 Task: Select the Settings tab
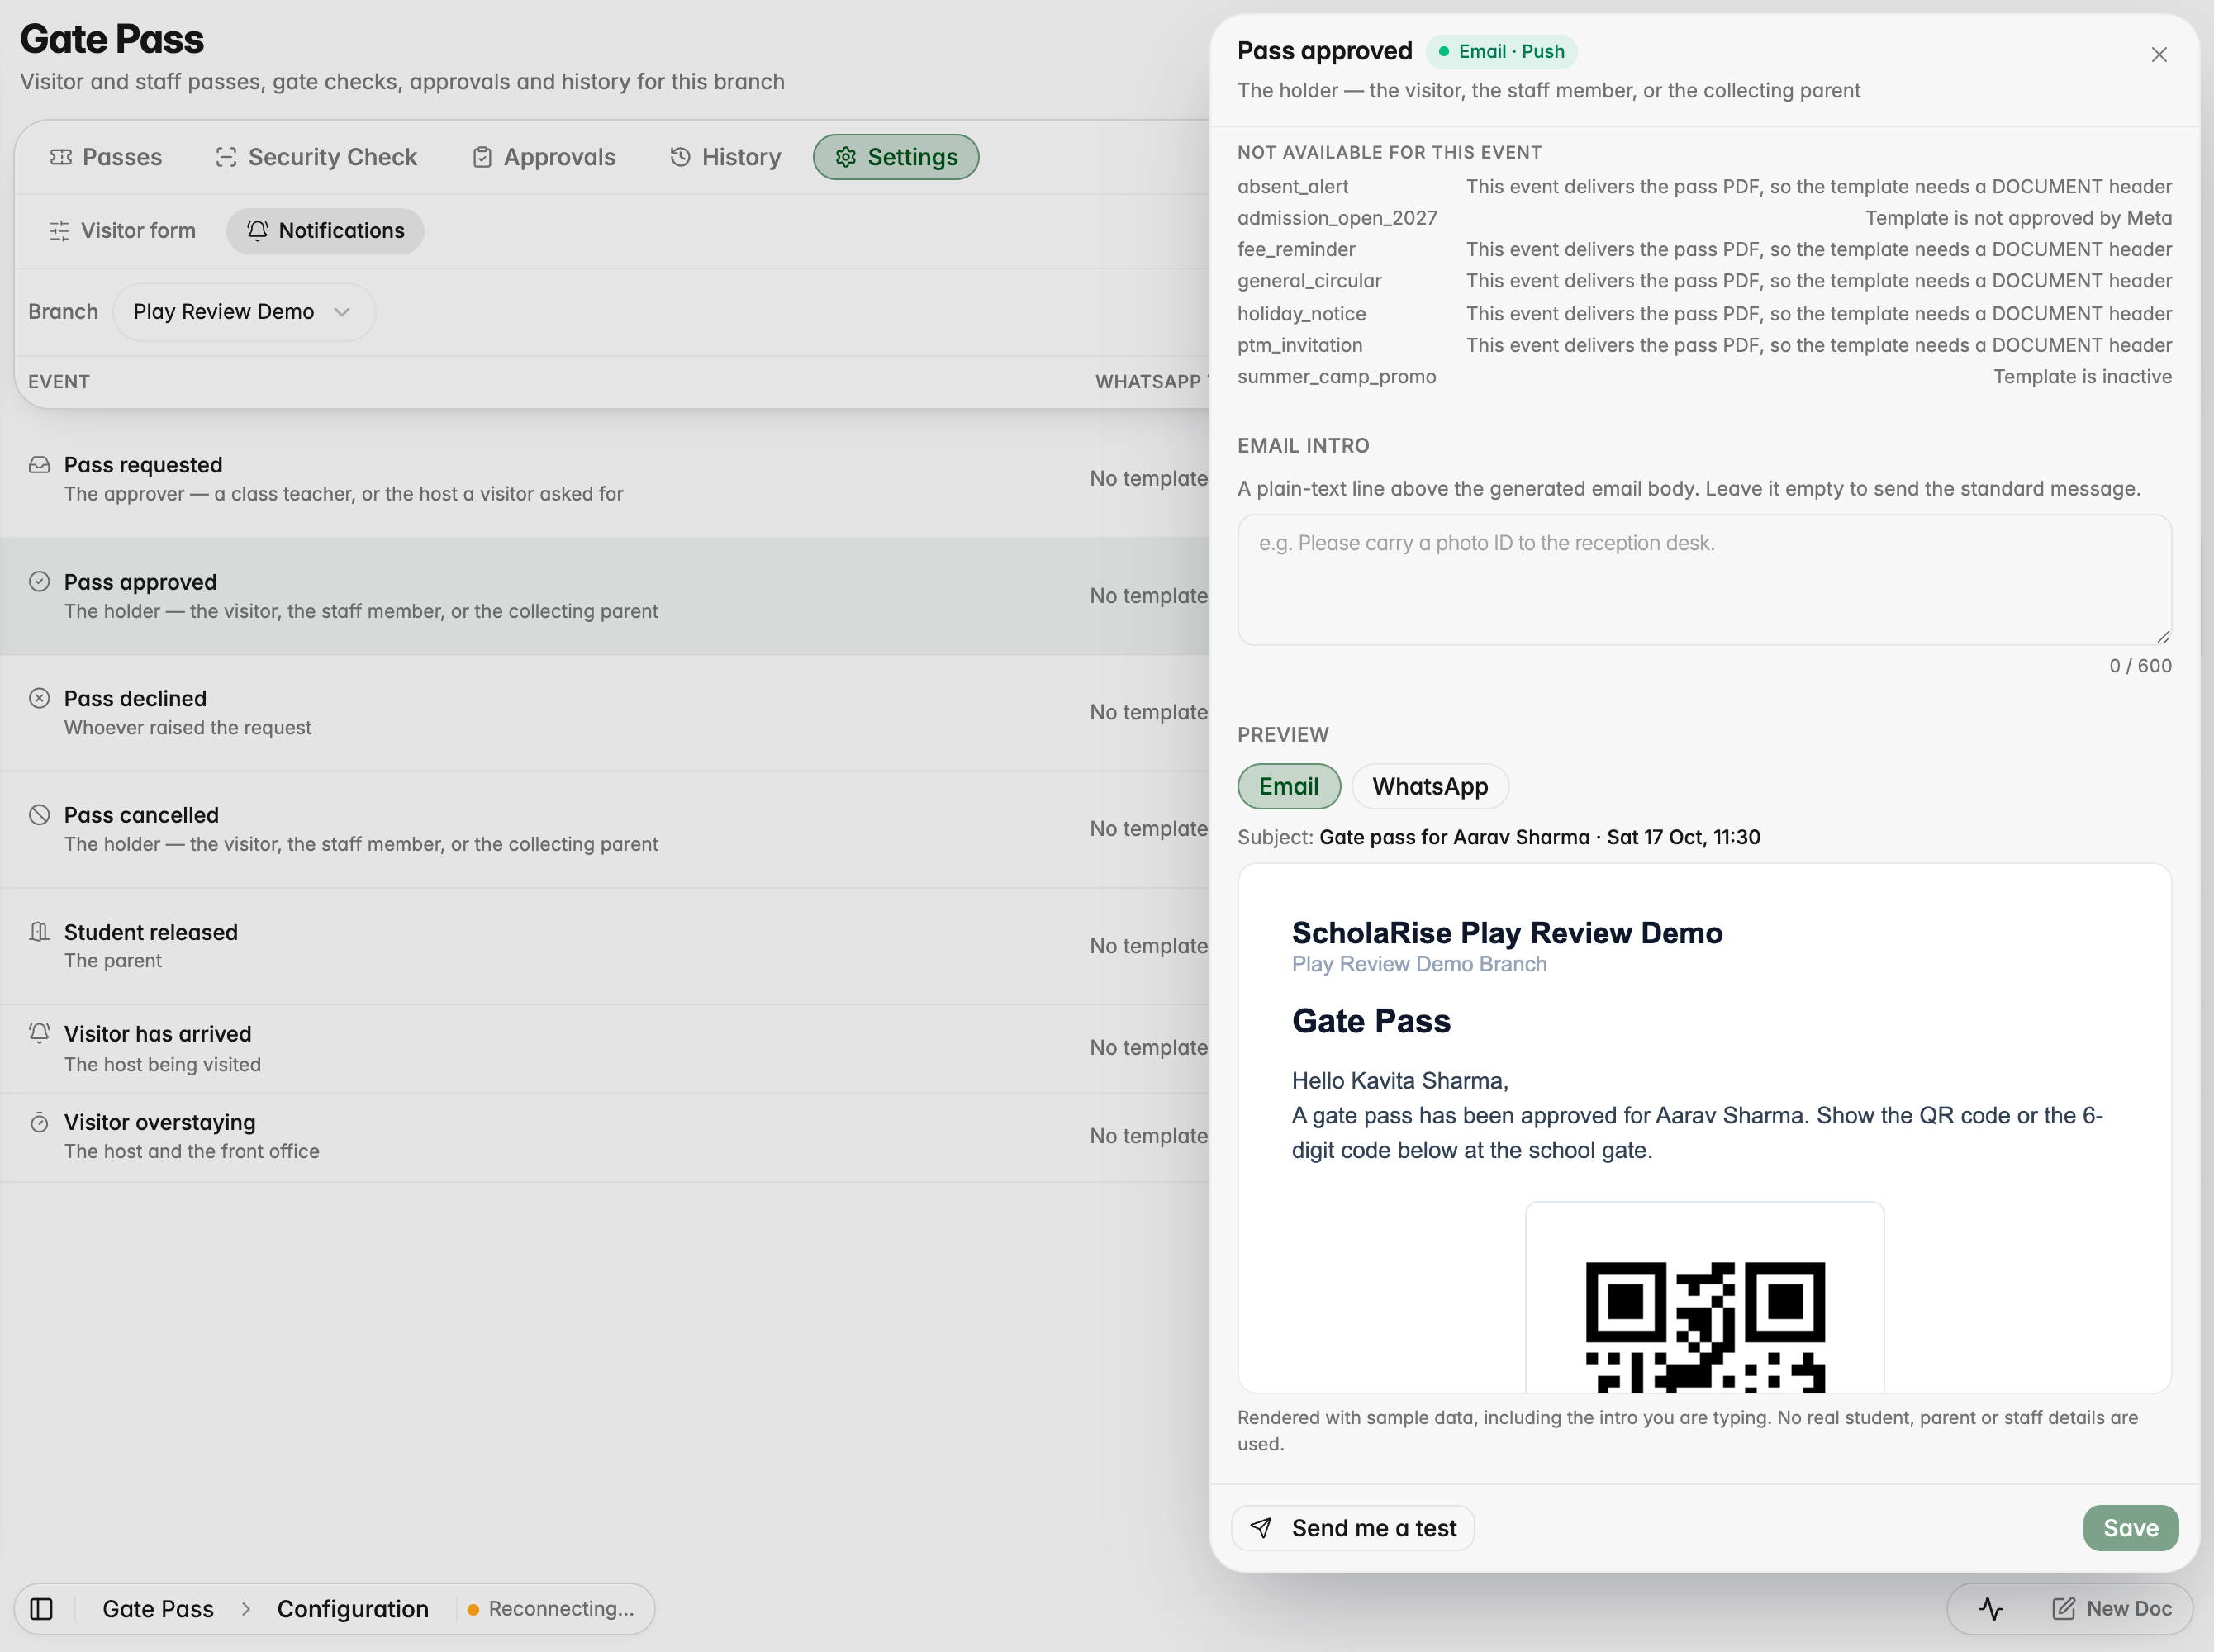896,157
